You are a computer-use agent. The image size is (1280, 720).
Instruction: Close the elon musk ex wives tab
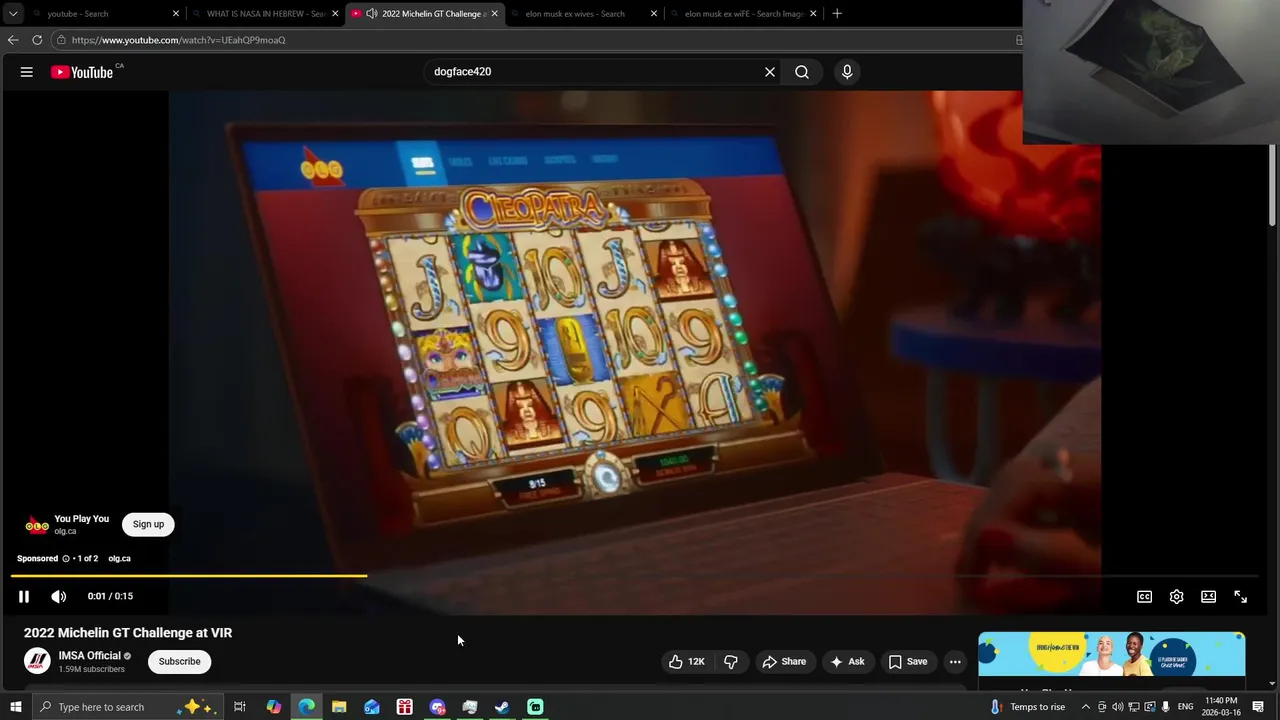(654, 14)
